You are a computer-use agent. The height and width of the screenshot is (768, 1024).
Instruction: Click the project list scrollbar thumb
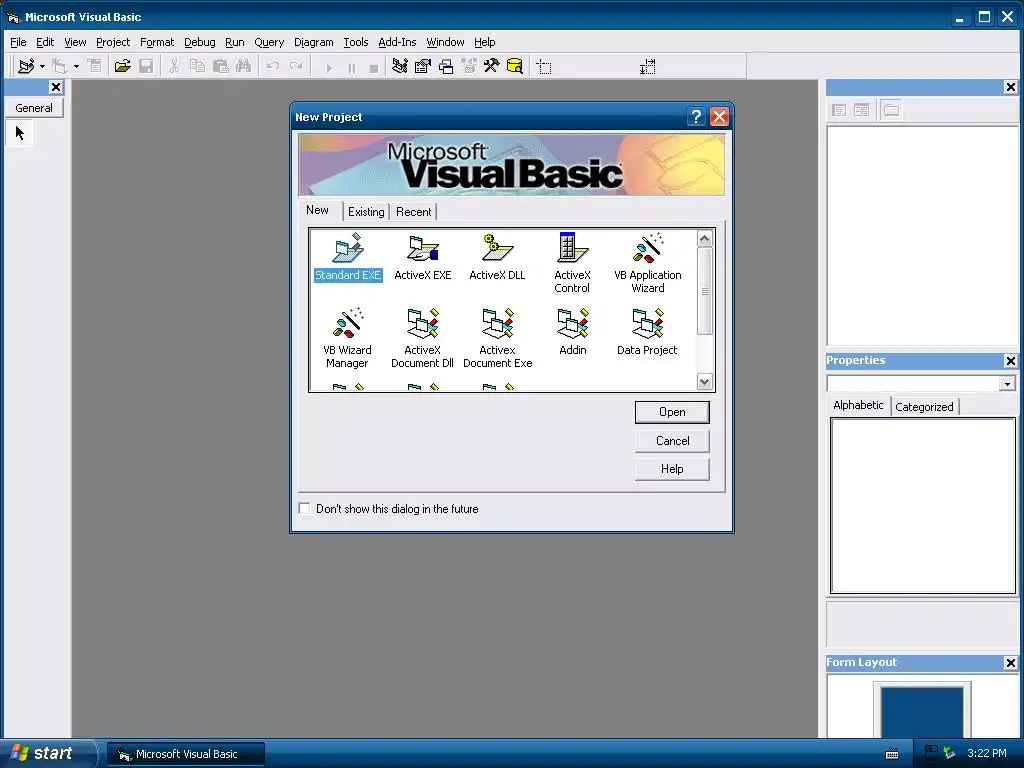click(x=704, y=290)
